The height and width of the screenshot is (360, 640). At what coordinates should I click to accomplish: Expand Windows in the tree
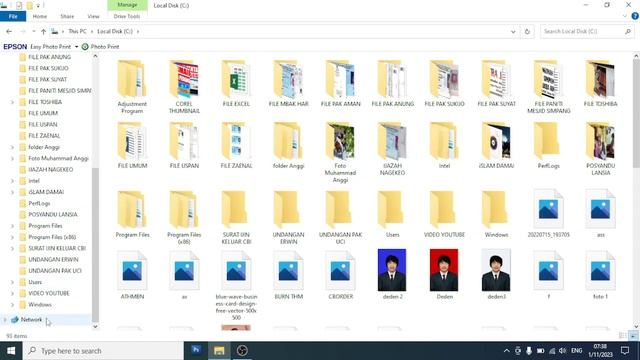(x=12, y=304)
